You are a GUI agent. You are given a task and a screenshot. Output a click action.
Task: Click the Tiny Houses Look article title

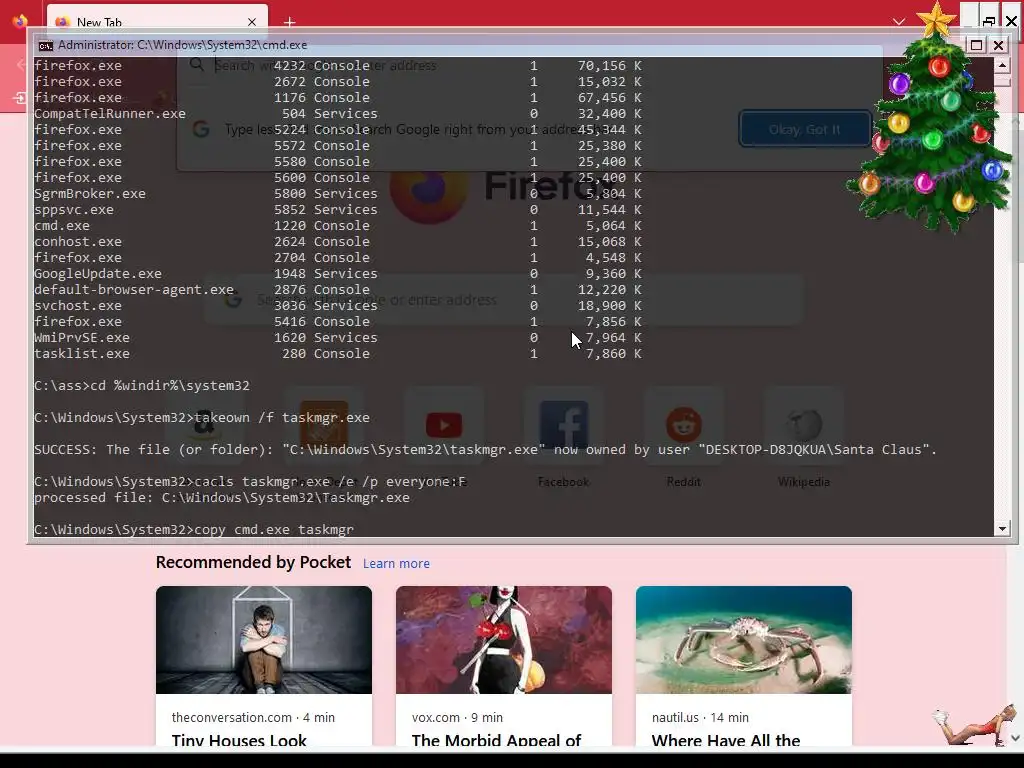(x=239, y=741)
